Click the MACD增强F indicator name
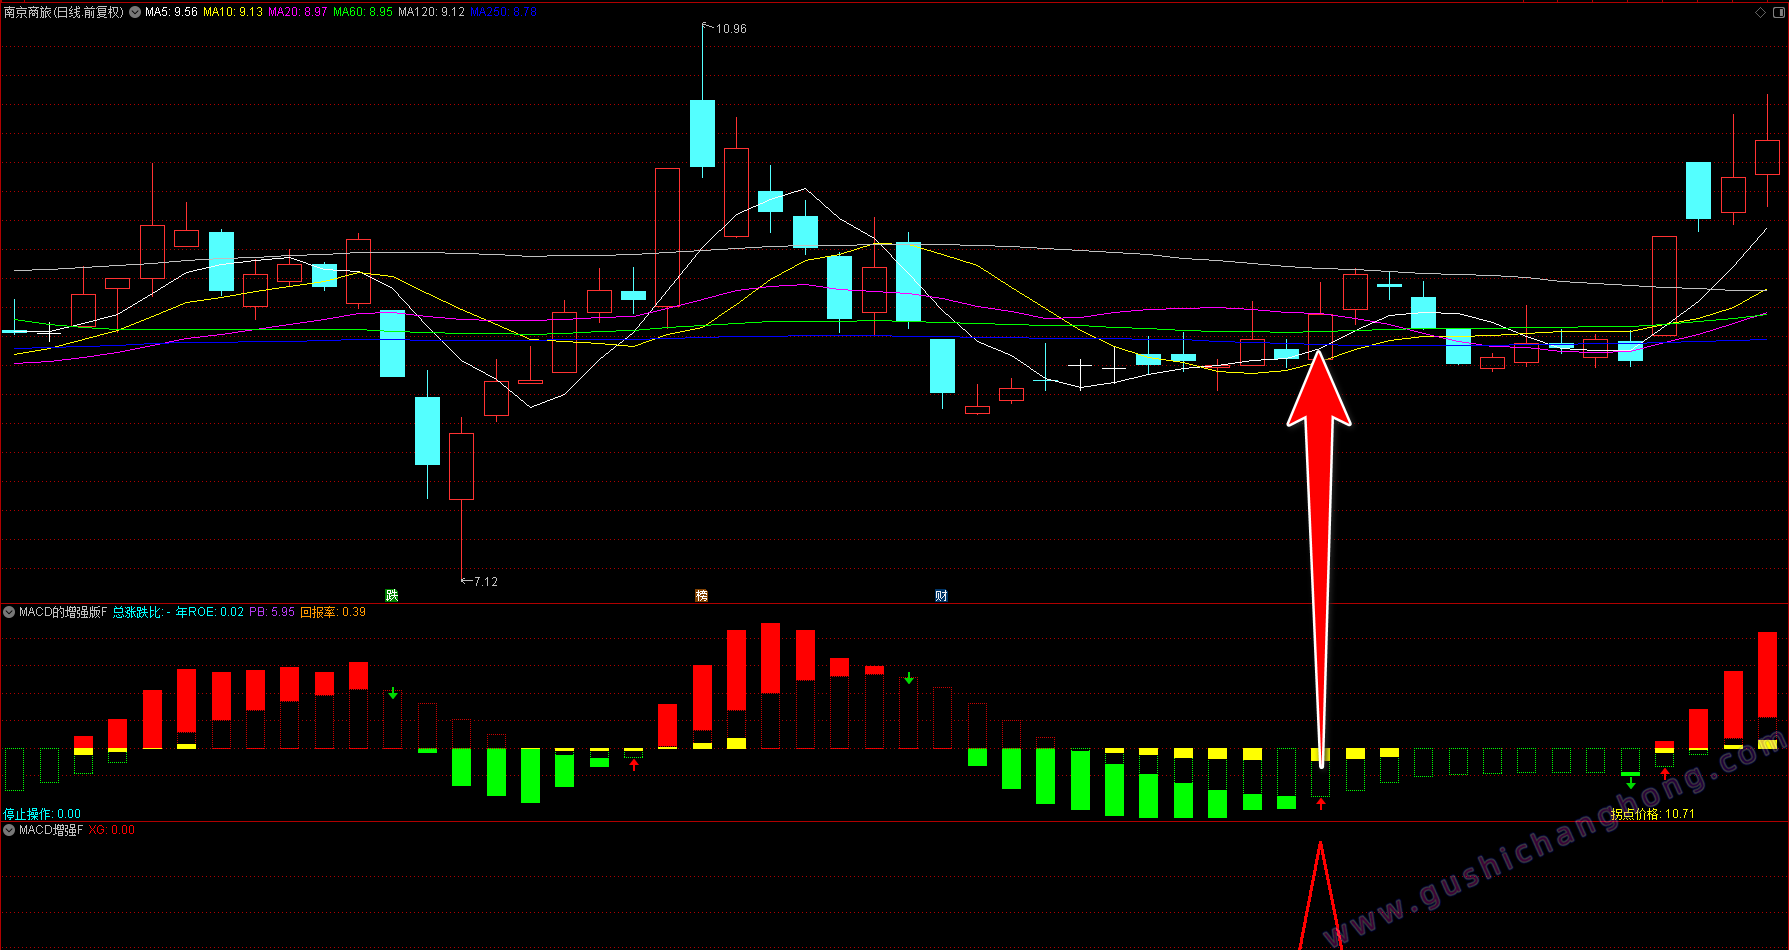The width and height of the screenshot is (1789, 950). (x=51, y=830)
